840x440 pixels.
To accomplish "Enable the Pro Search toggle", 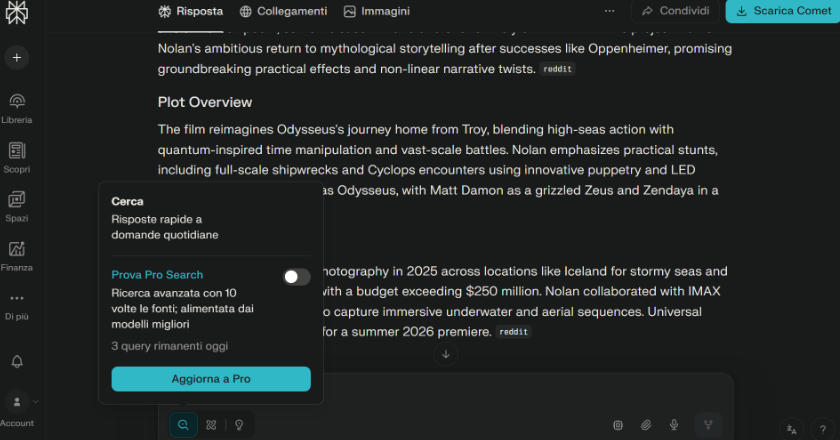I will [296, 277].
